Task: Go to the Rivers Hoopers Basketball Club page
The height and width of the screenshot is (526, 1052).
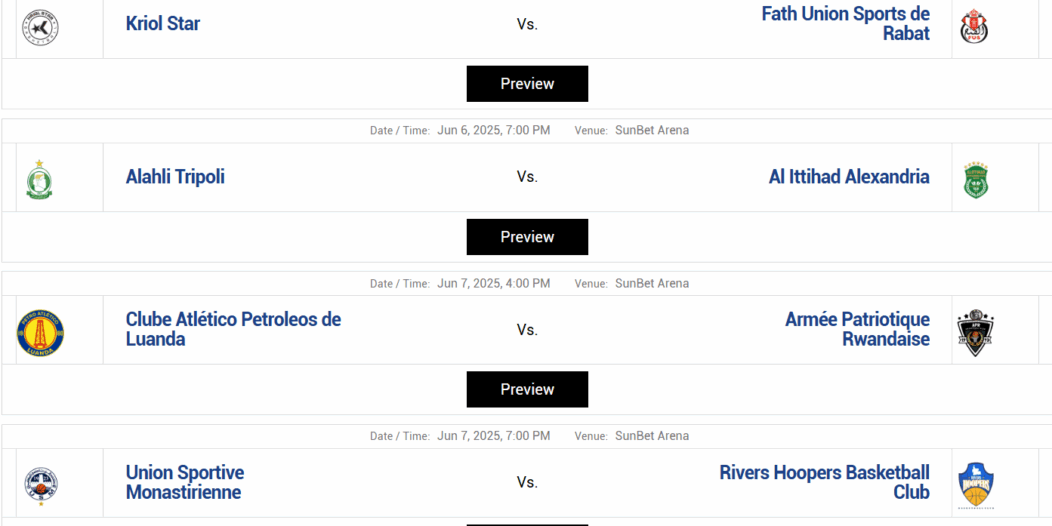Action: pos(824,482)
